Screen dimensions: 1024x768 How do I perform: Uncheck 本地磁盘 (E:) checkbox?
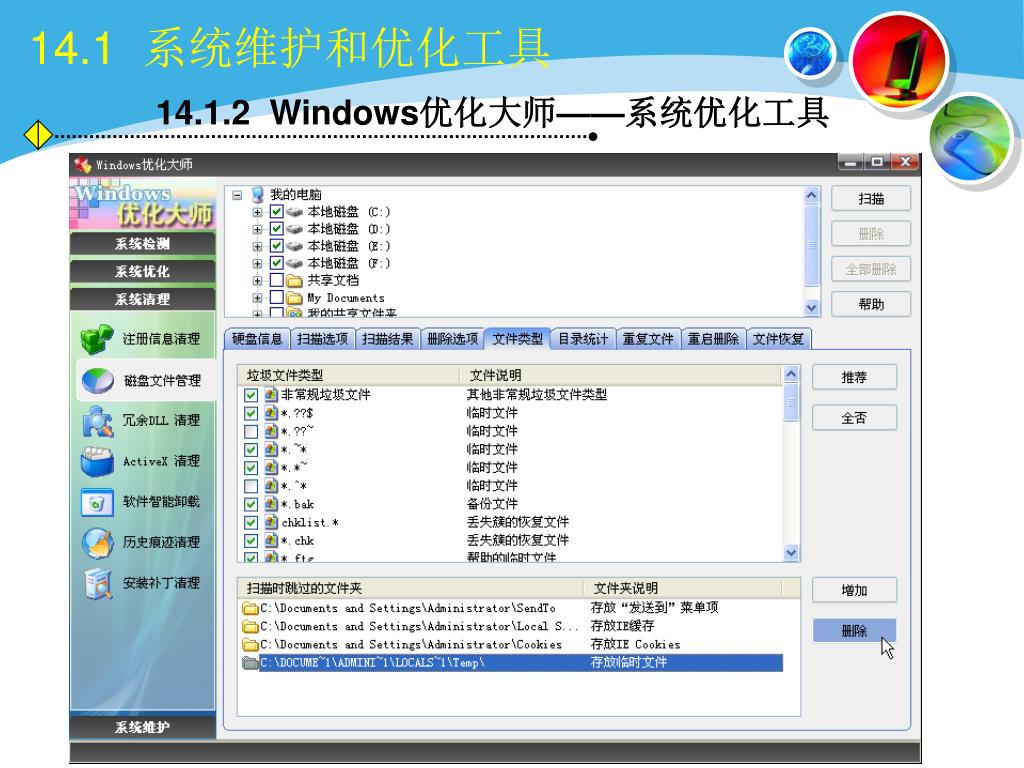276,246
